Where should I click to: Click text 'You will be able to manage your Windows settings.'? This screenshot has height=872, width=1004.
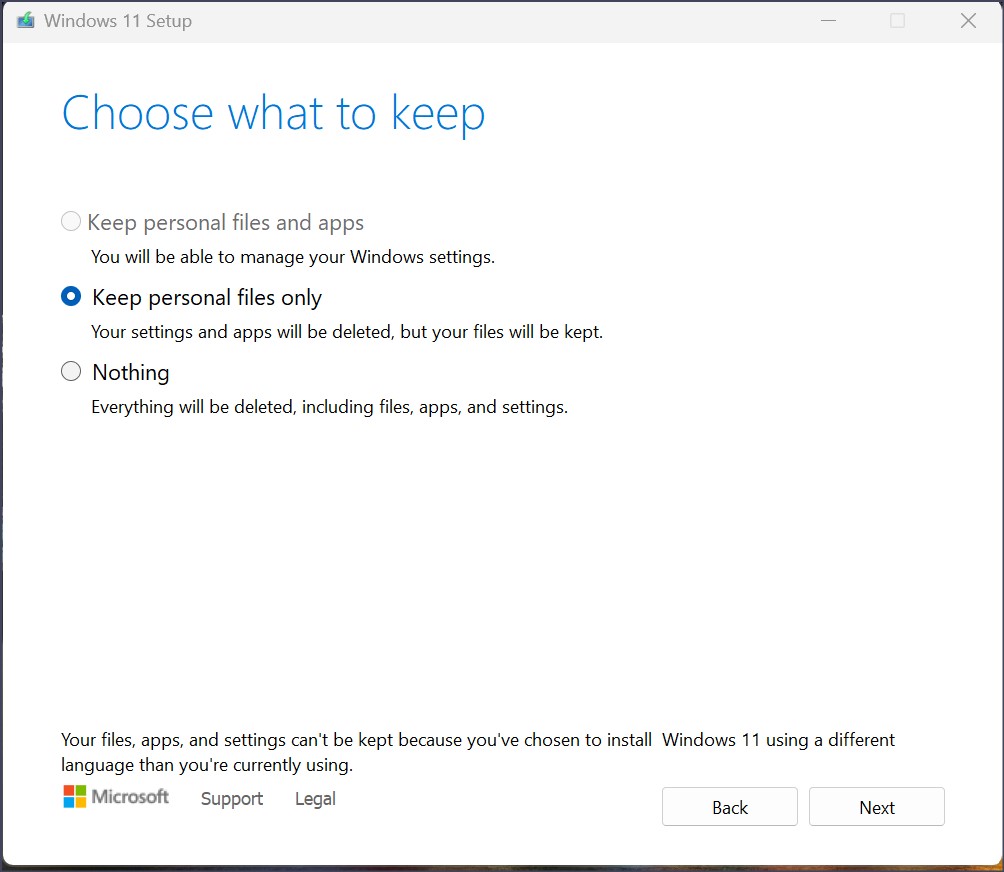(x=293, y=257)
